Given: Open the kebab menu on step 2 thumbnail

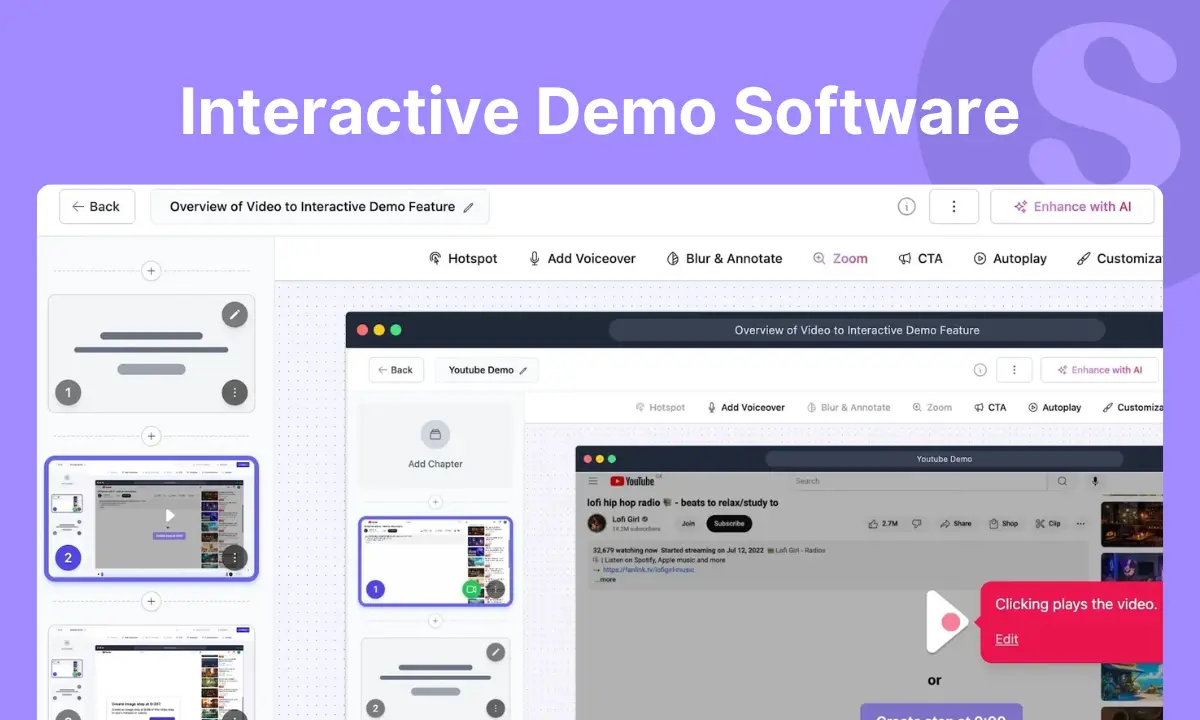Looking at the screenshot, I should pyautogui.click(x=234, y=557).
